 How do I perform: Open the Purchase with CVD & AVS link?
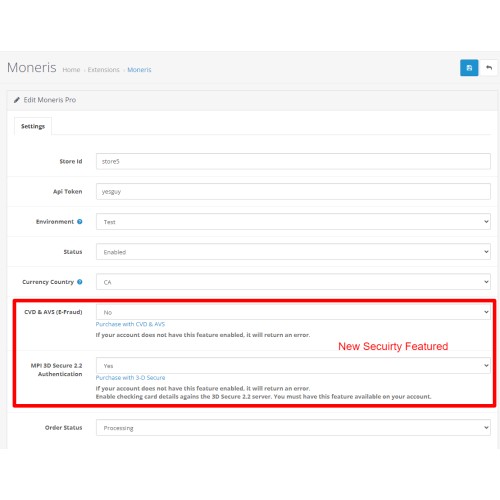[x=130, y=324]
